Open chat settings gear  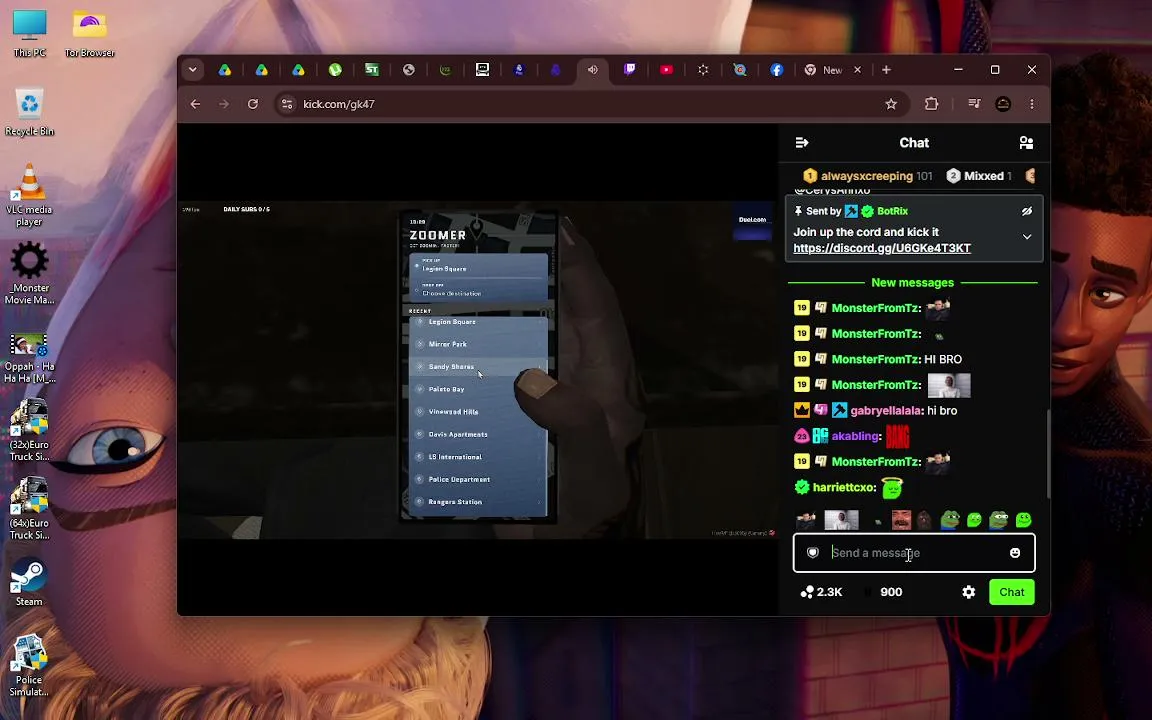(968, 592)
